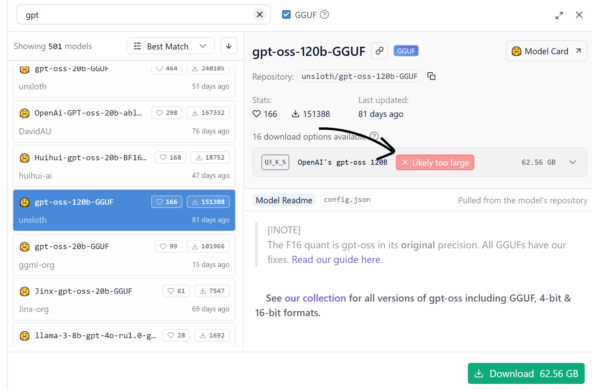Viewport: 592px width, 390px height.
Task: Click the Likely too large warning
Action: (435, 163)
